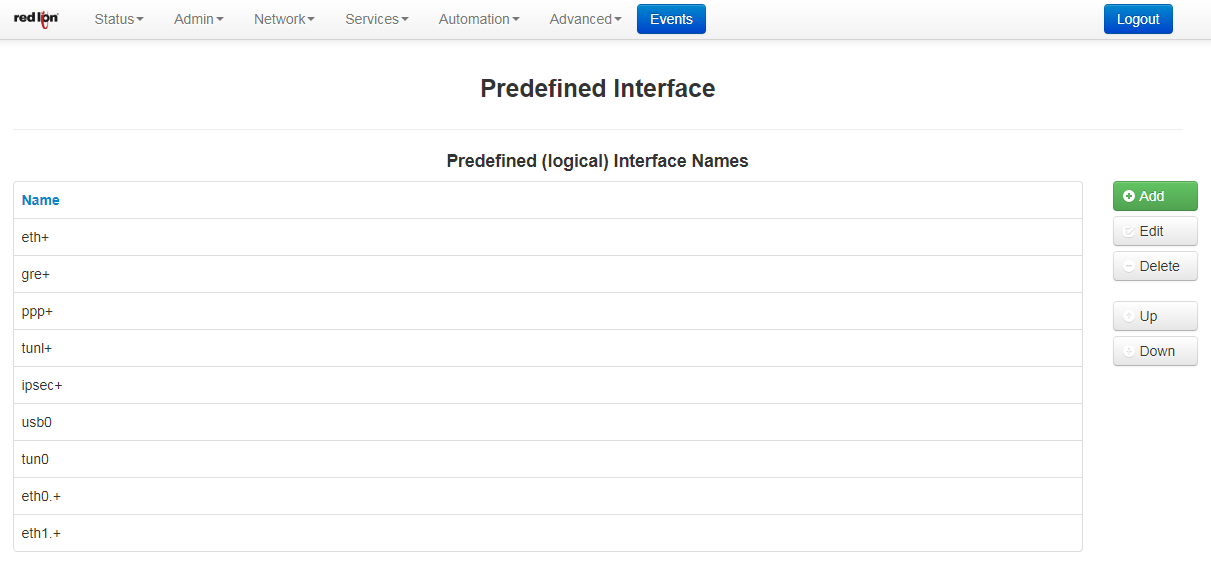The height and width of the screenshot is (578, 1211).
Task: Click the plus icon on Add button
Action: [x=1129, y=197]
